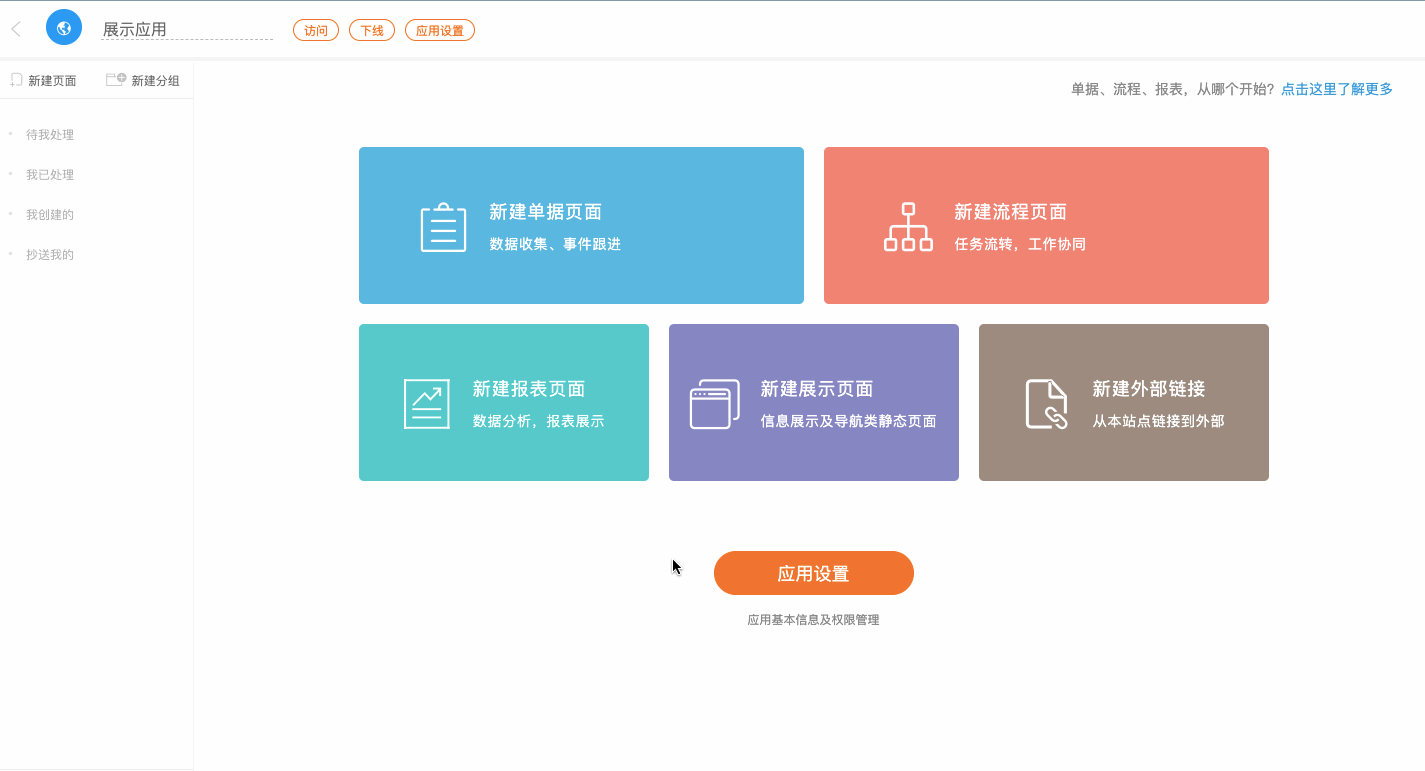Open 抄送我的 in sidebar

[50, 255]
